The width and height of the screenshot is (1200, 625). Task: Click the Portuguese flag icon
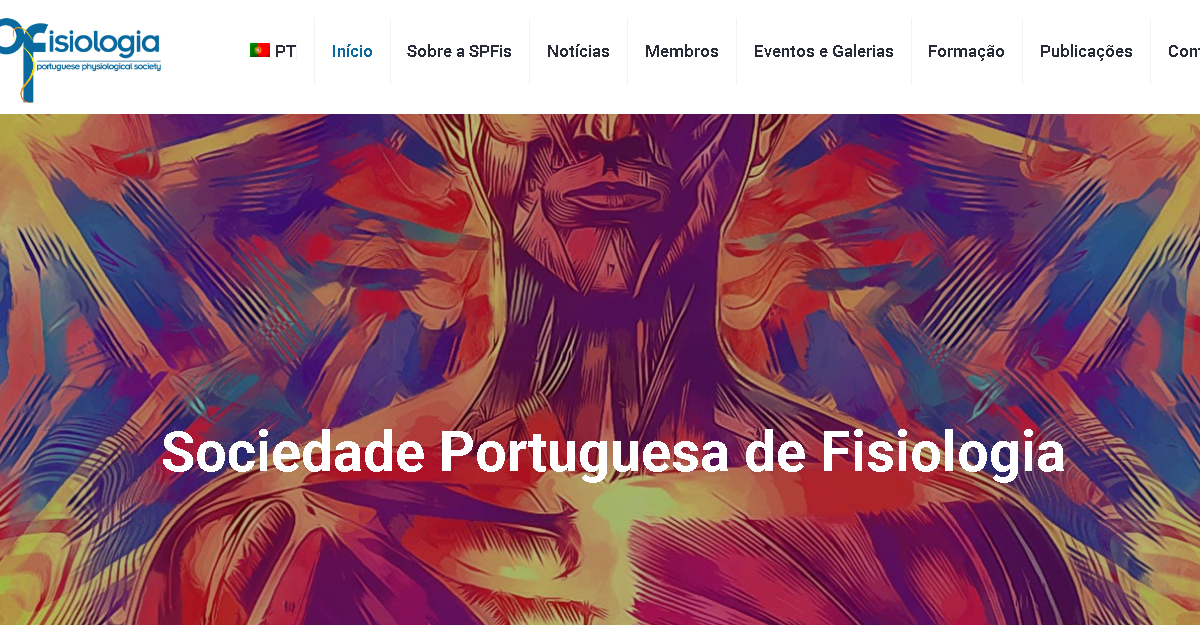[x=259, y=51]
